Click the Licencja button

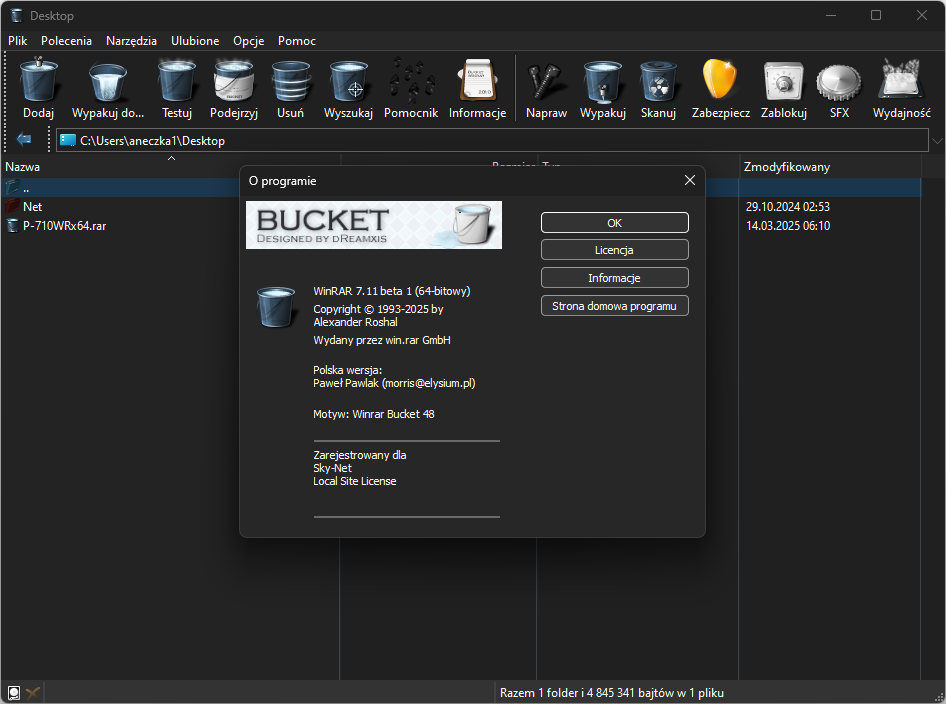point(615,250)
